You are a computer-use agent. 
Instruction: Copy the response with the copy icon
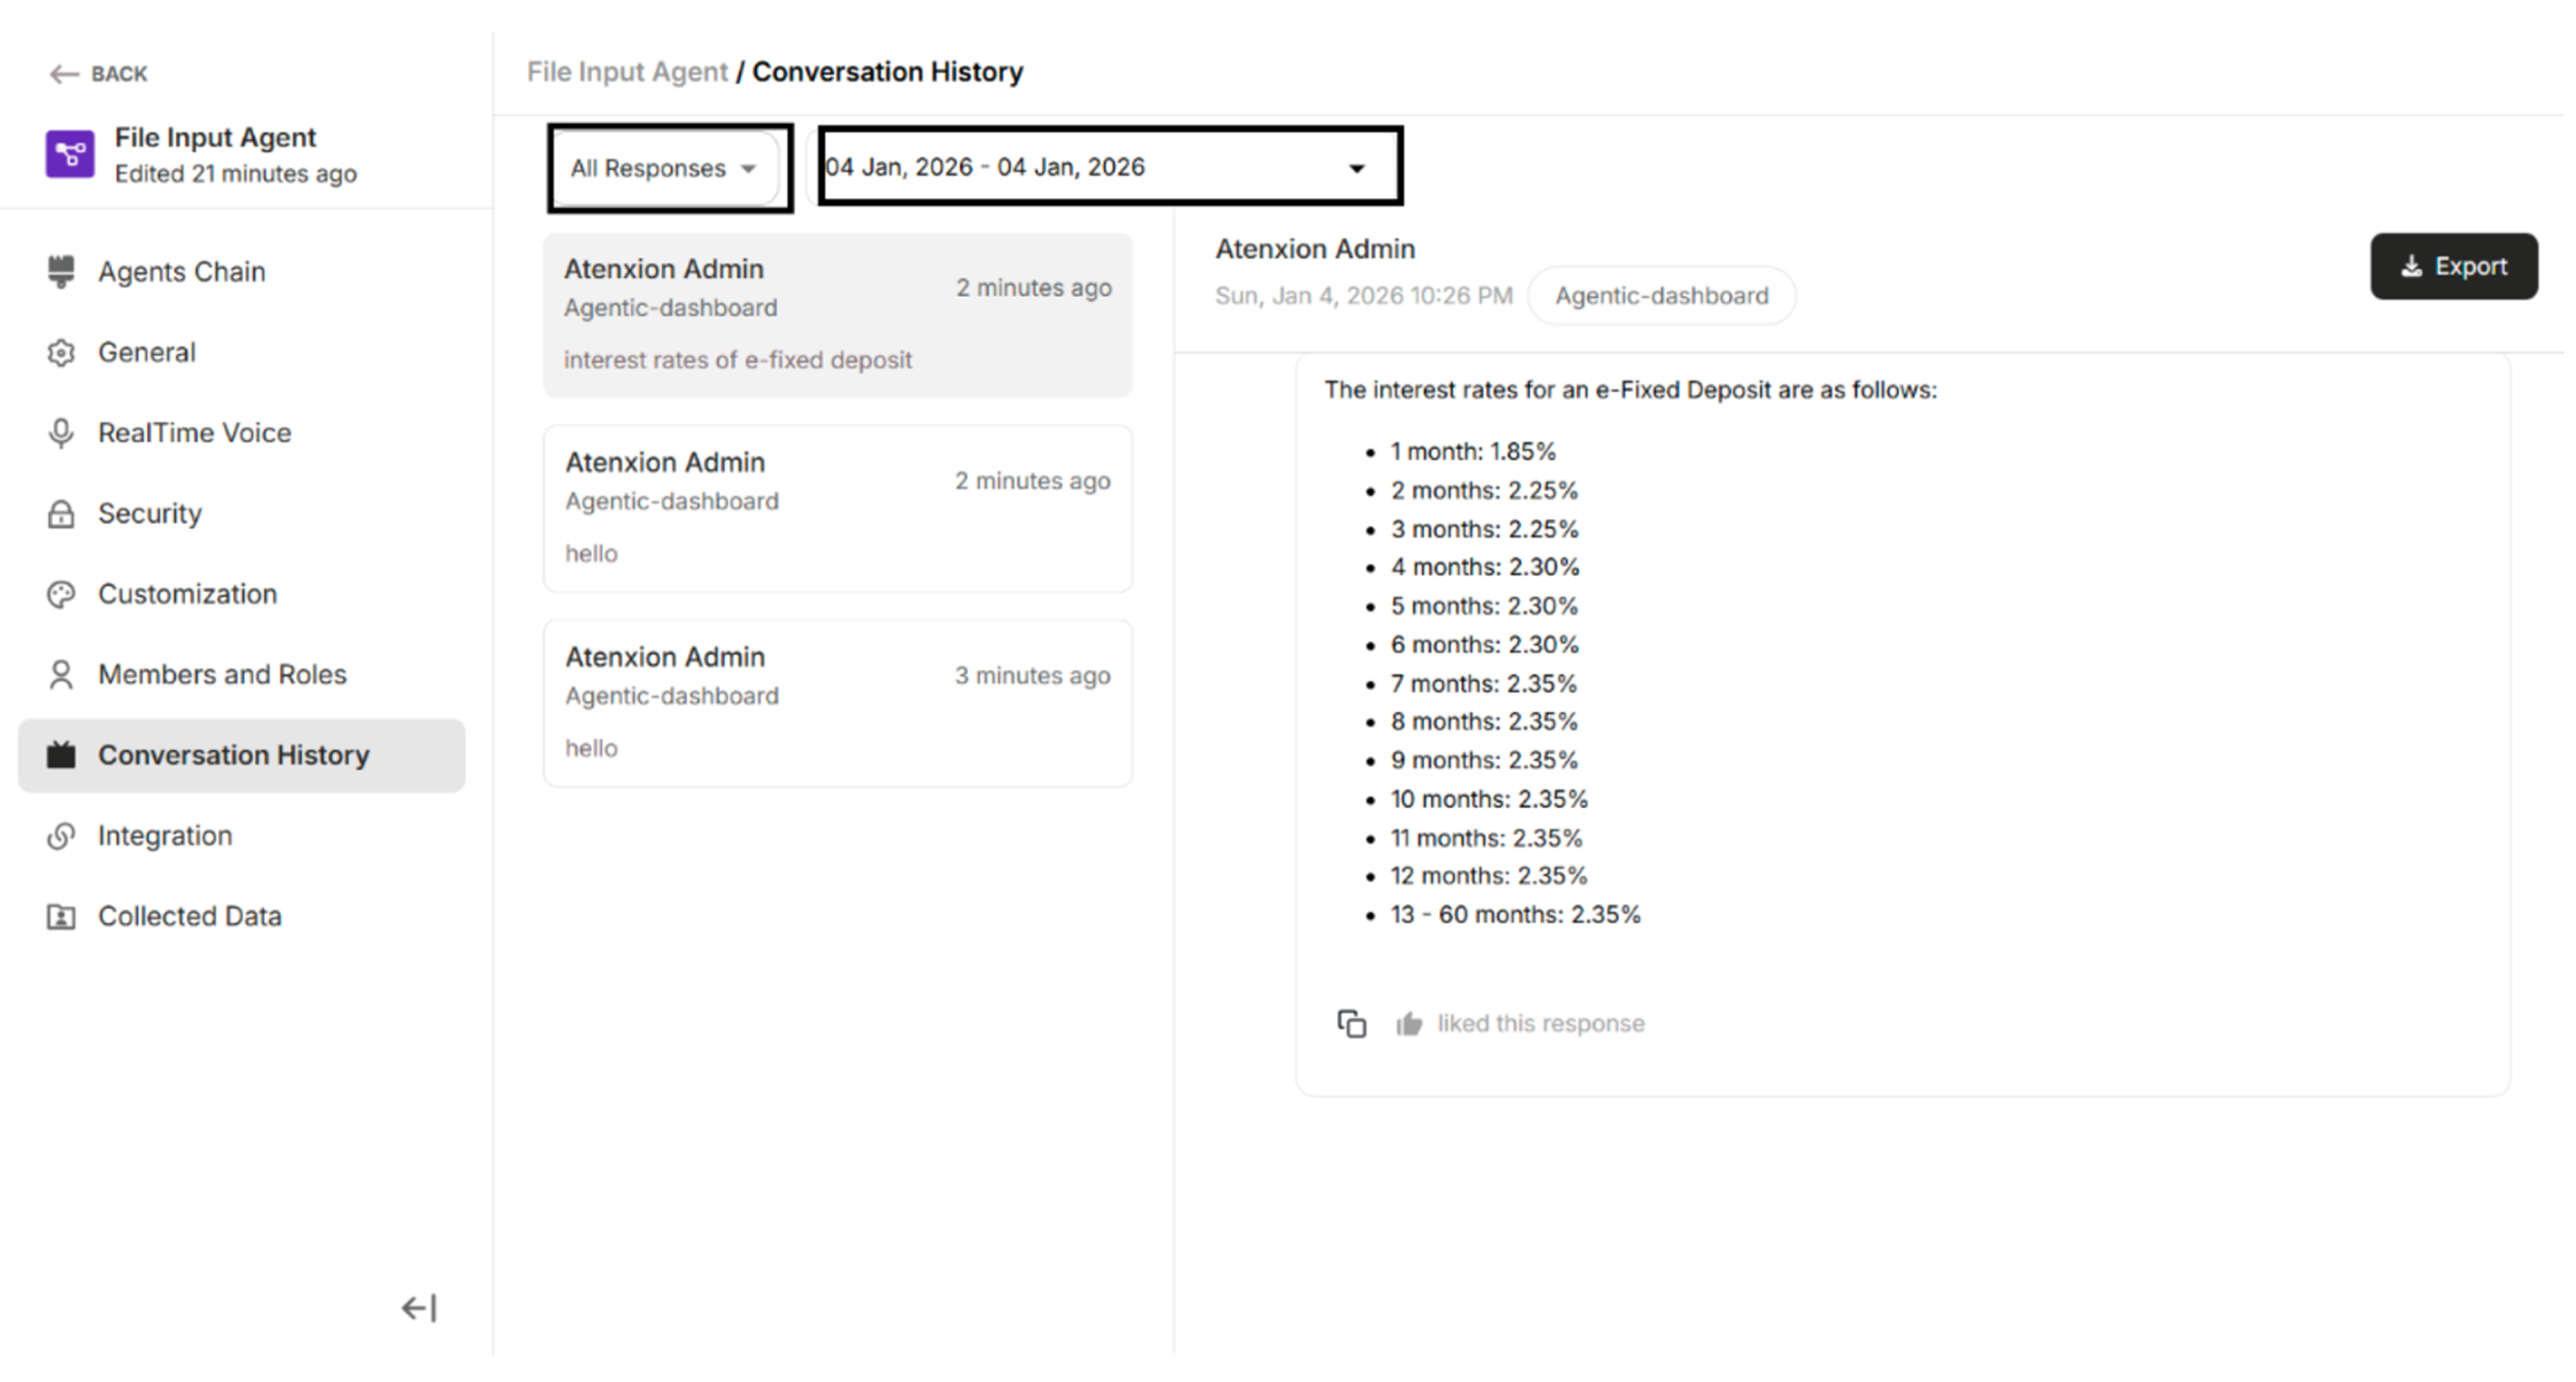click(x=1352, y=1024)
